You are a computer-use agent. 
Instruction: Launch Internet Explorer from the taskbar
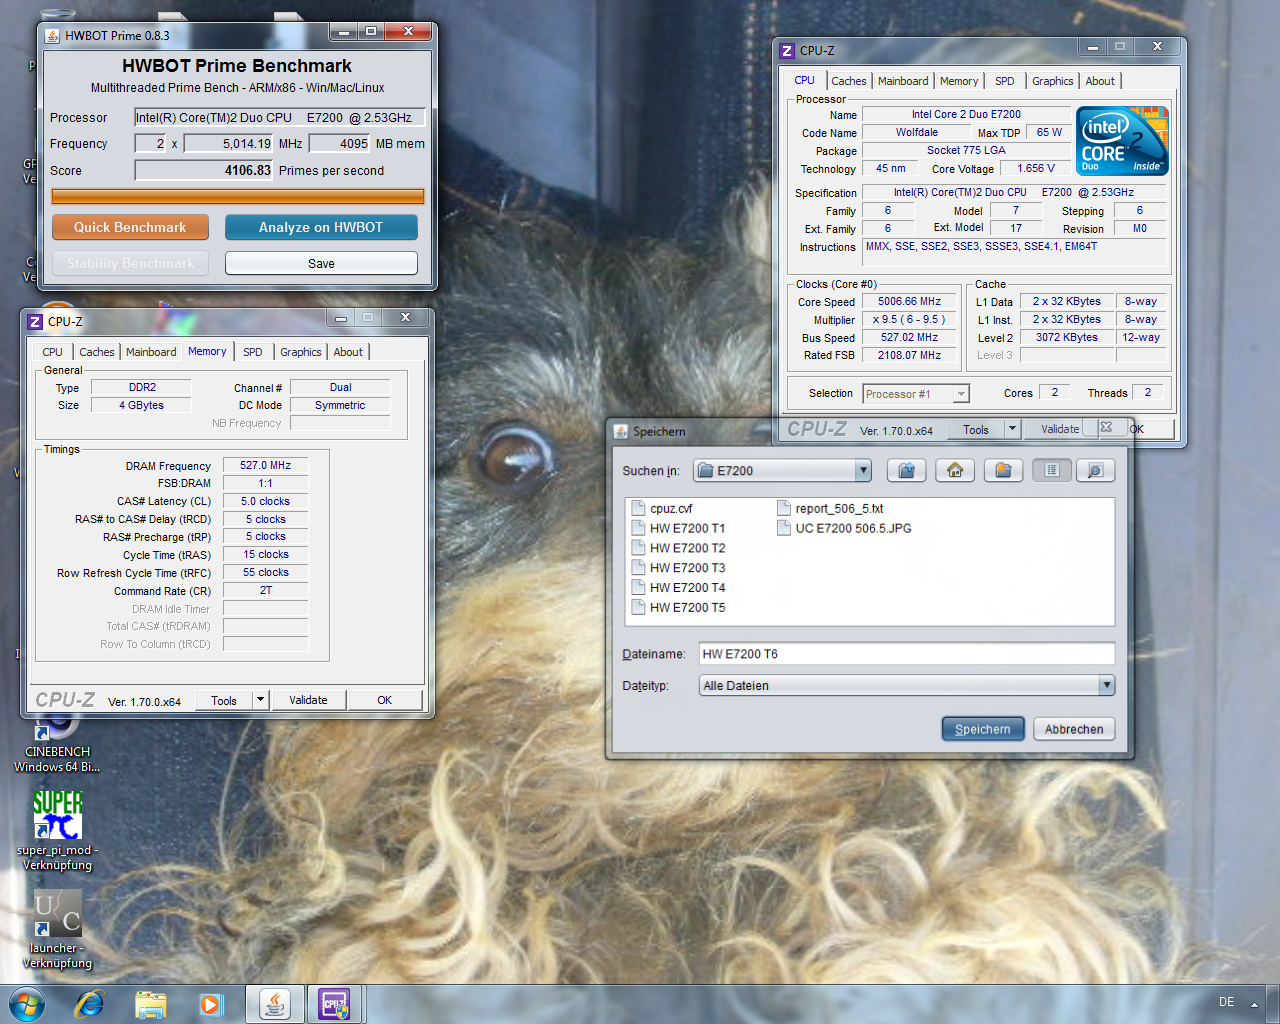pos(90,1004)
